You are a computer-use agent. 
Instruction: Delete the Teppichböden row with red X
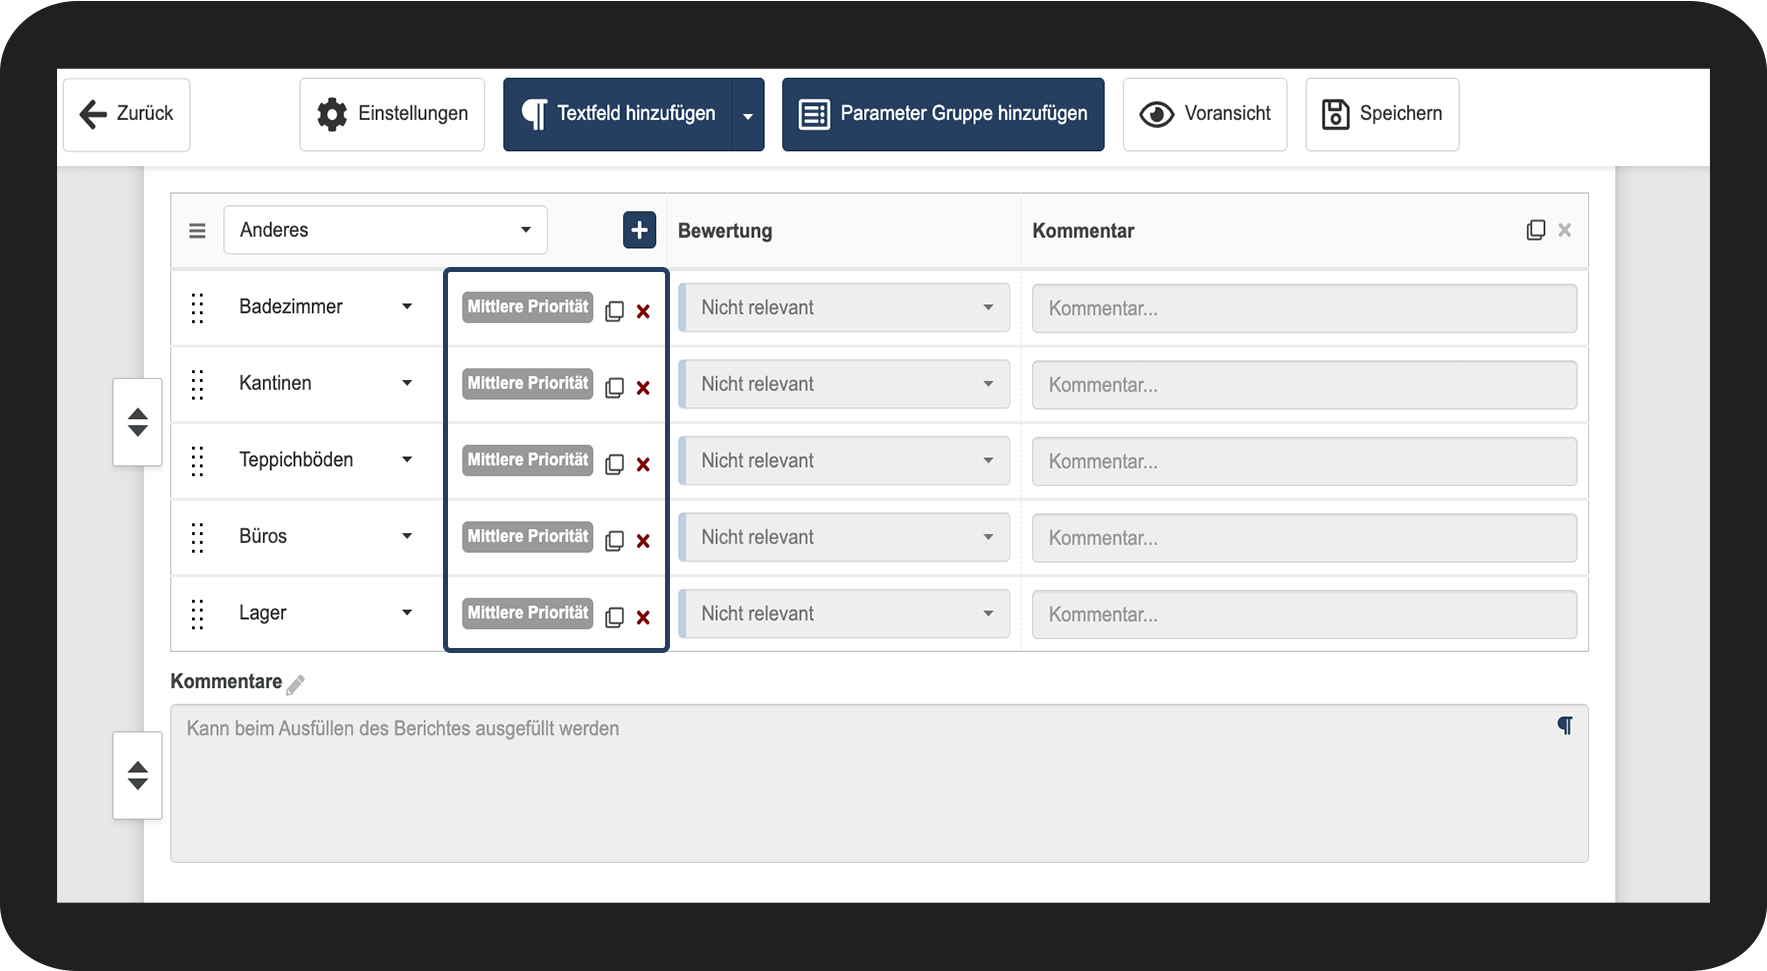643,465
